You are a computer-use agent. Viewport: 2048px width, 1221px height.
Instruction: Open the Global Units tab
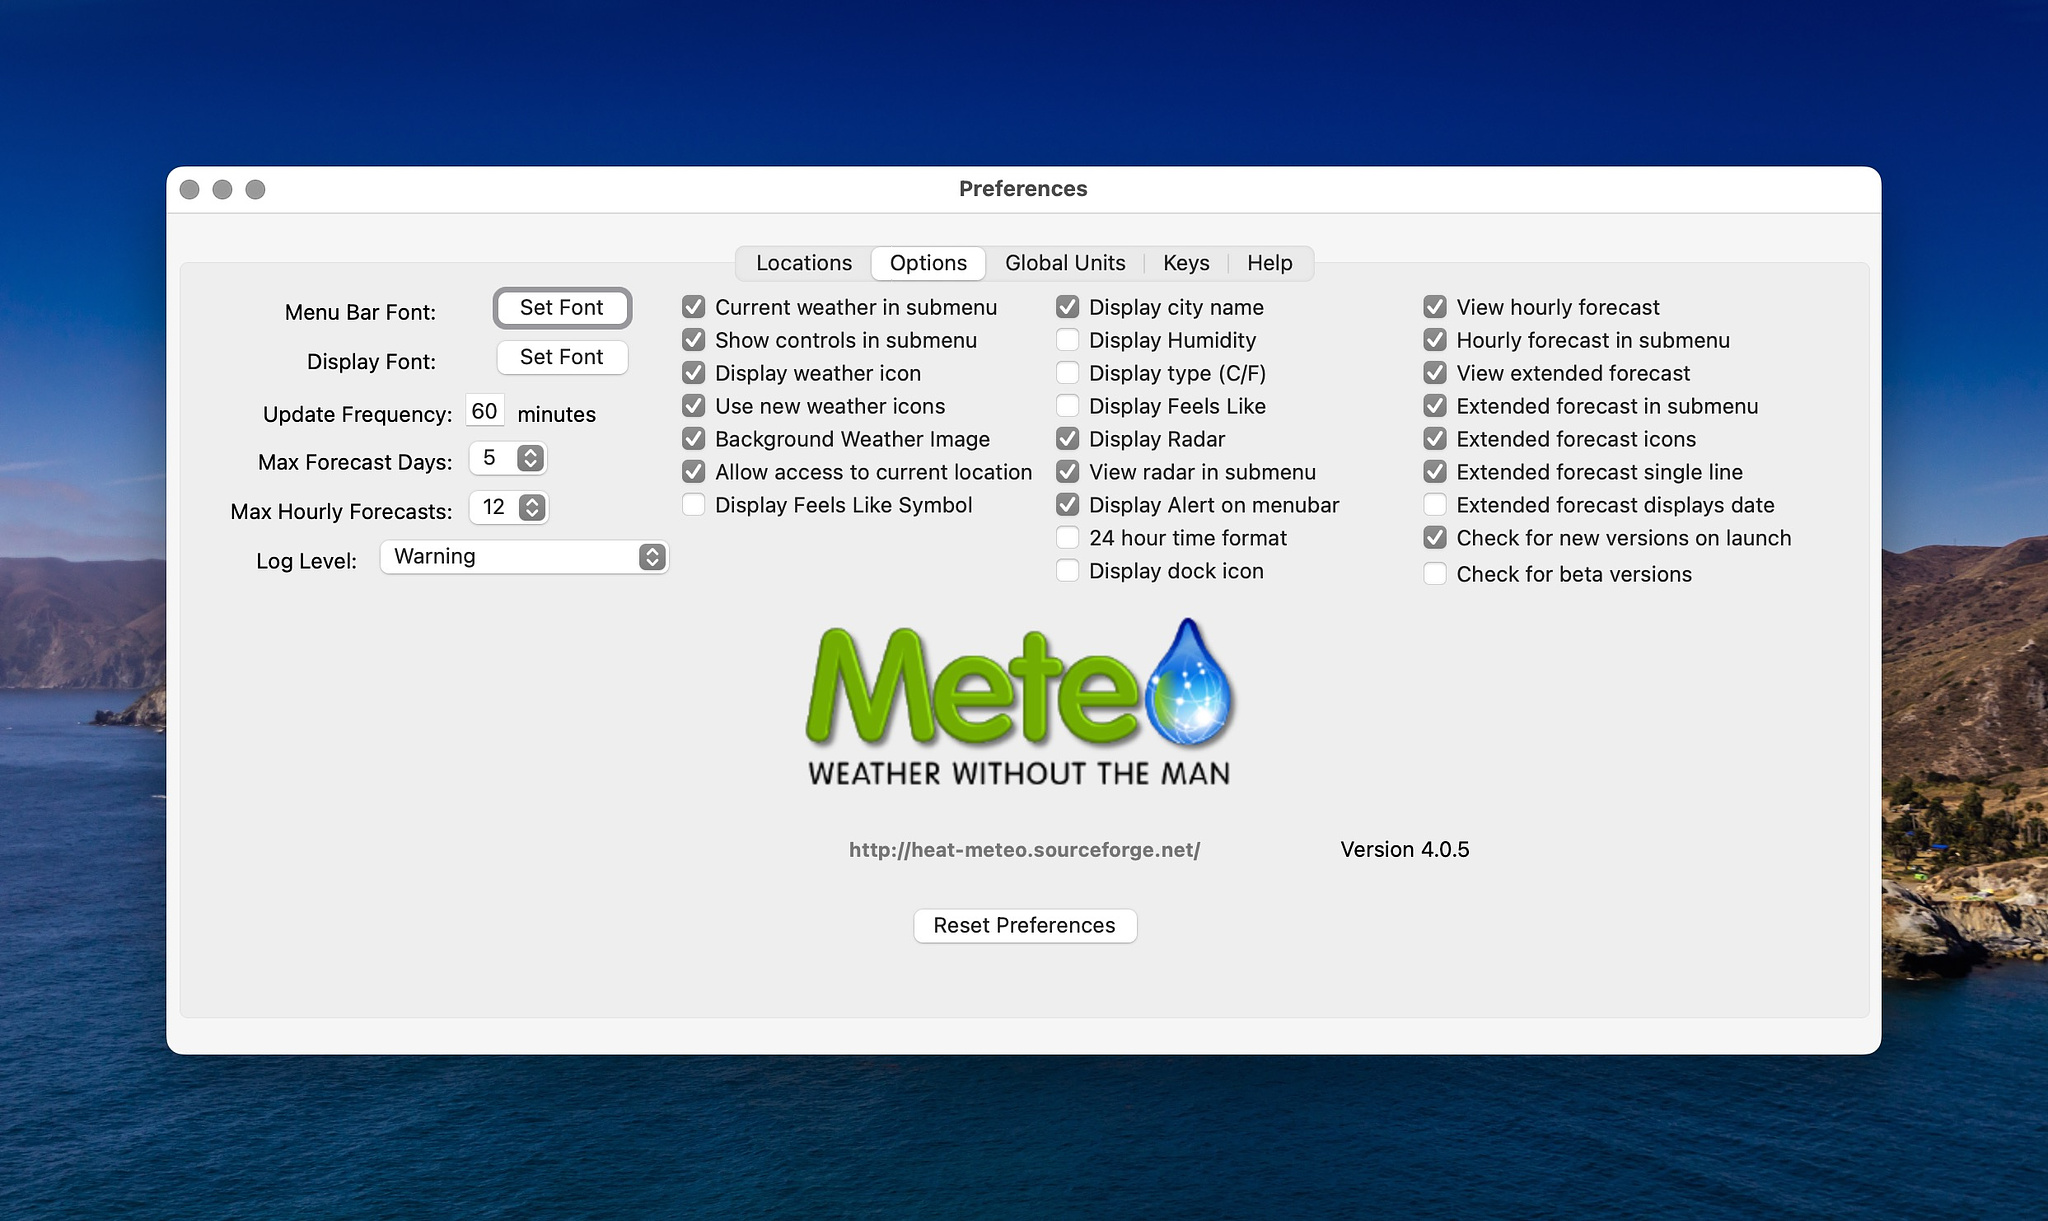[1065, 263]
